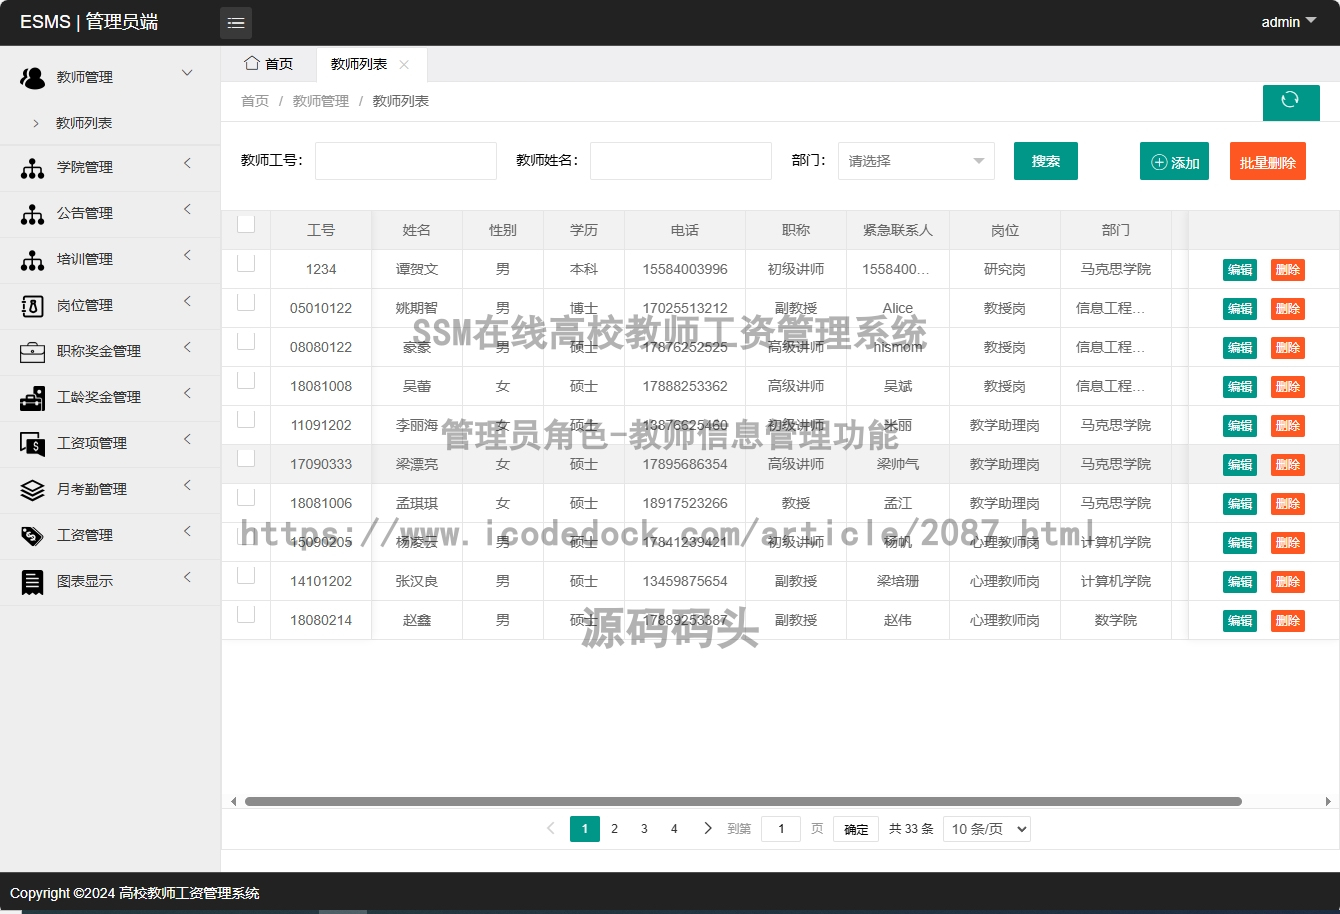Open the 月考勤管理 menu

coord(110,489)
